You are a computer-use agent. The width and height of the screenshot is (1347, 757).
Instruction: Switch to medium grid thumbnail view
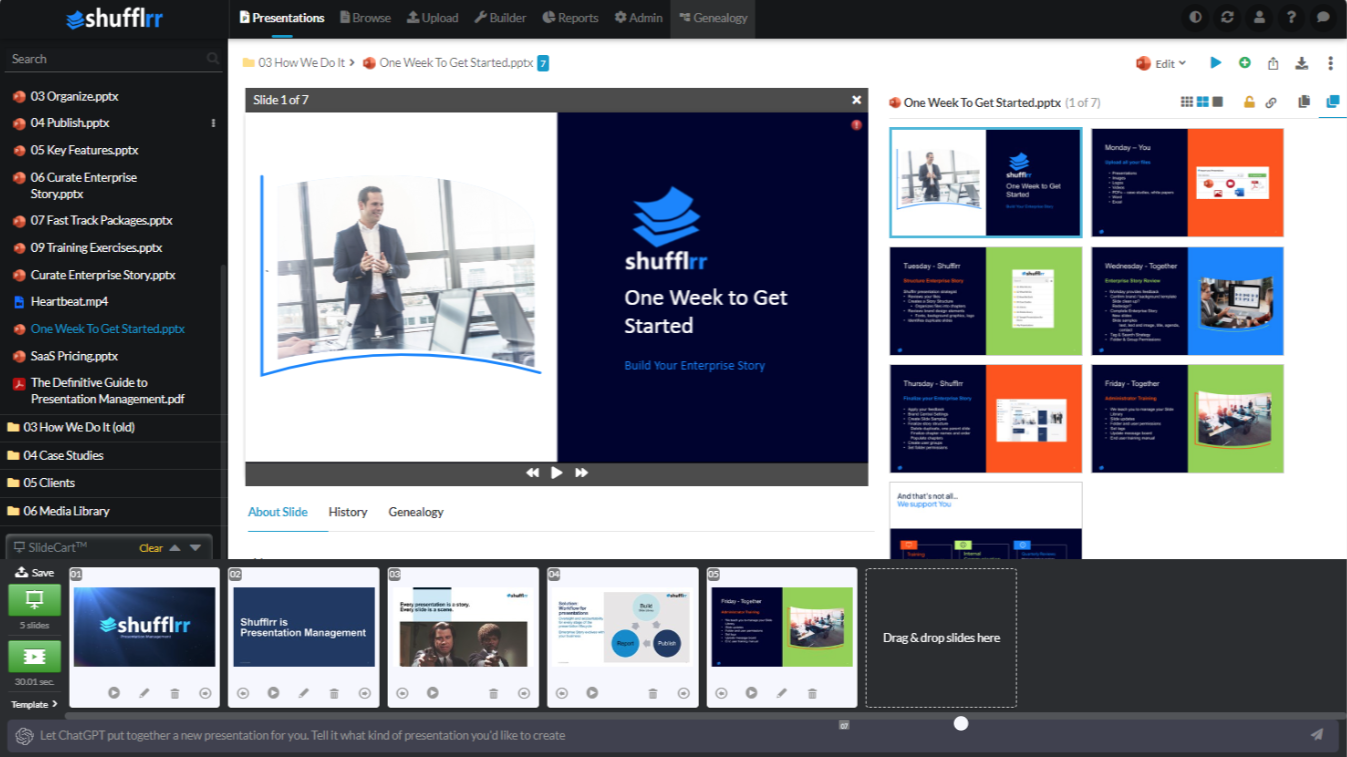click(1202, 102)
